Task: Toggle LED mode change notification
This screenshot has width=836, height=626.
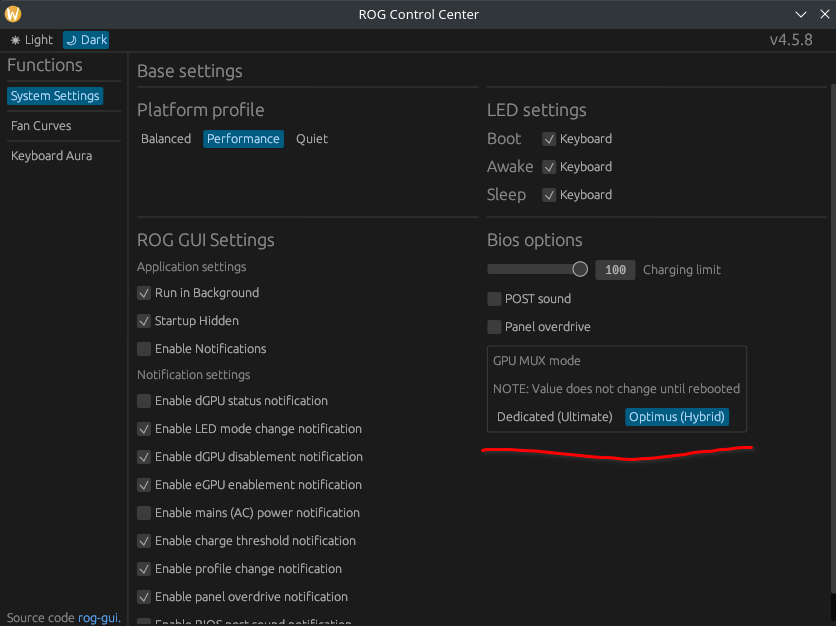Action: click(x=144, y=429)
